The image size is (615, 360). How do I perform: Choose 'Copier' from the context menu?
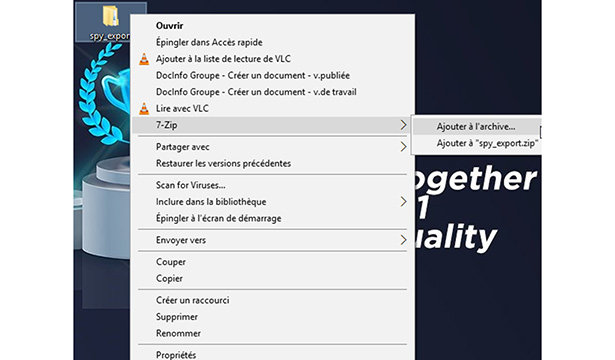[169, 278]
